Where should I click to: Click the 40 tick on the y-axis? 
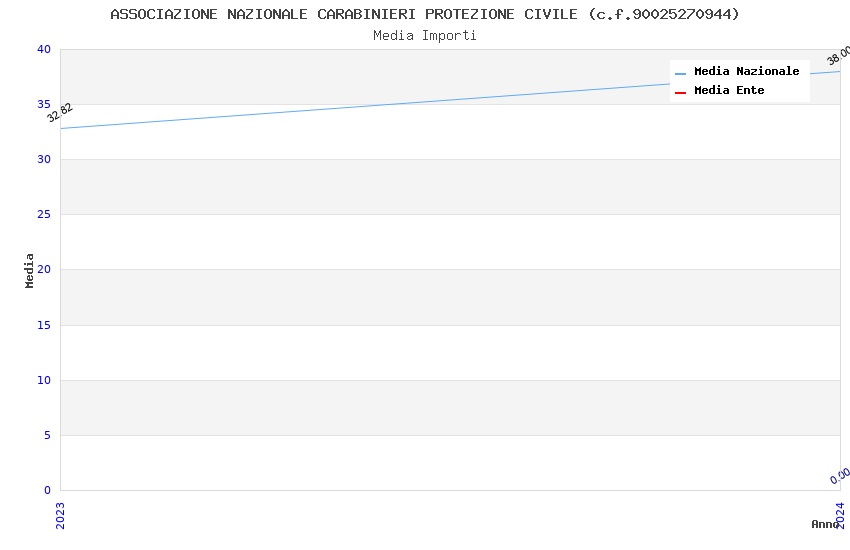click(43, 50)
